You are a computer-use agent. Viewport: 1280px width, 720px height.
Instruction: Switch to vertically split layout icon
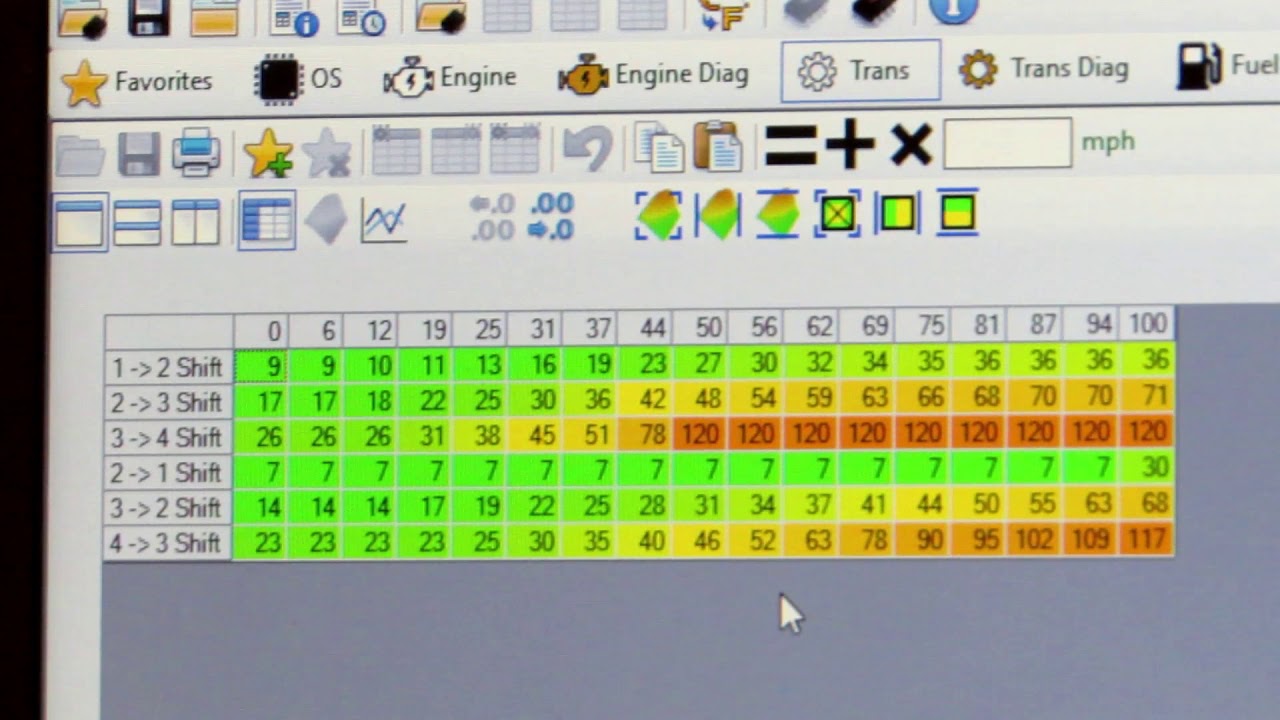(195, 221)
